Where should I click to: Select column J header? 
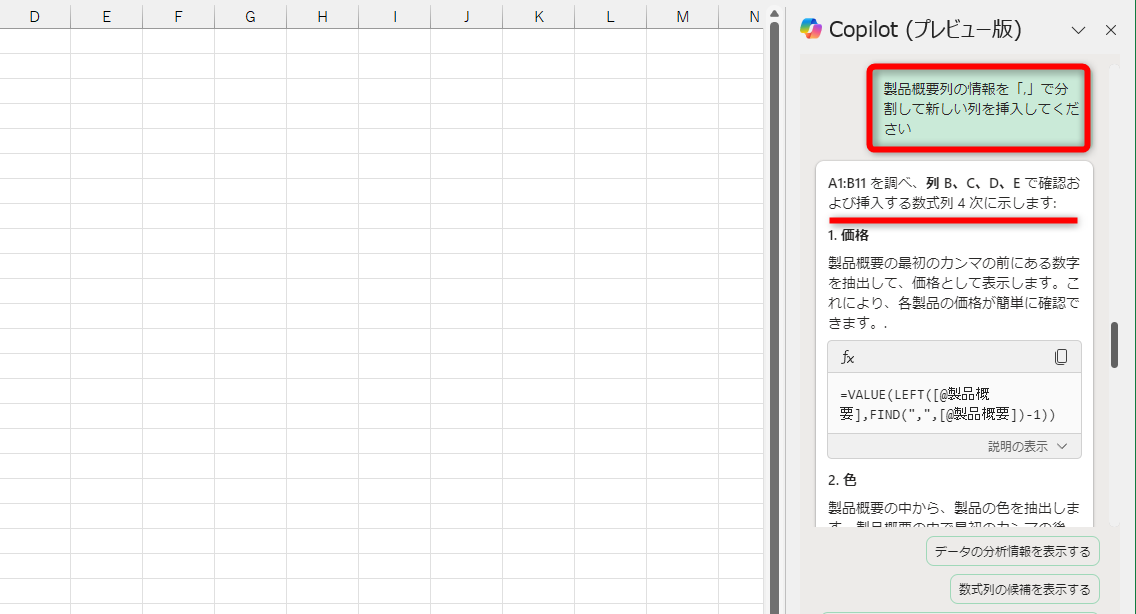[466, 16]
